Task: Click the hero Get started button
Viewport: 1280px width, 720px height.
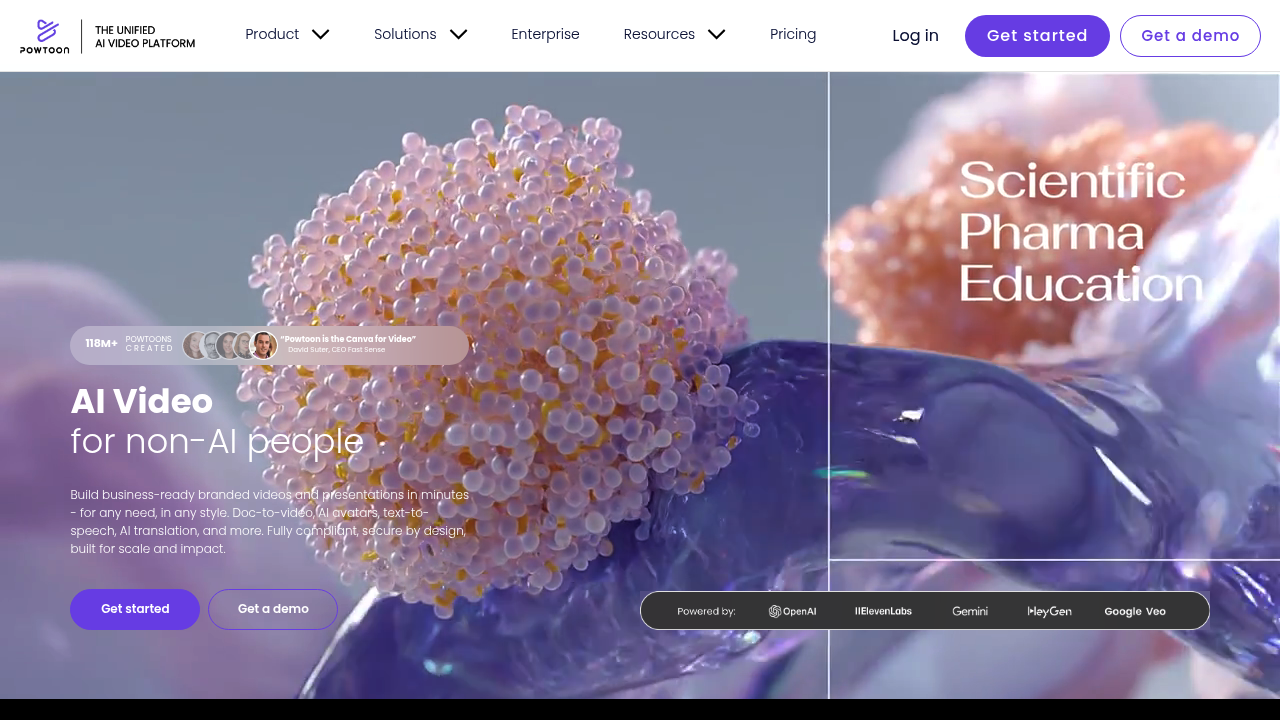Action: pyautogui.click(x=135, y=609)
